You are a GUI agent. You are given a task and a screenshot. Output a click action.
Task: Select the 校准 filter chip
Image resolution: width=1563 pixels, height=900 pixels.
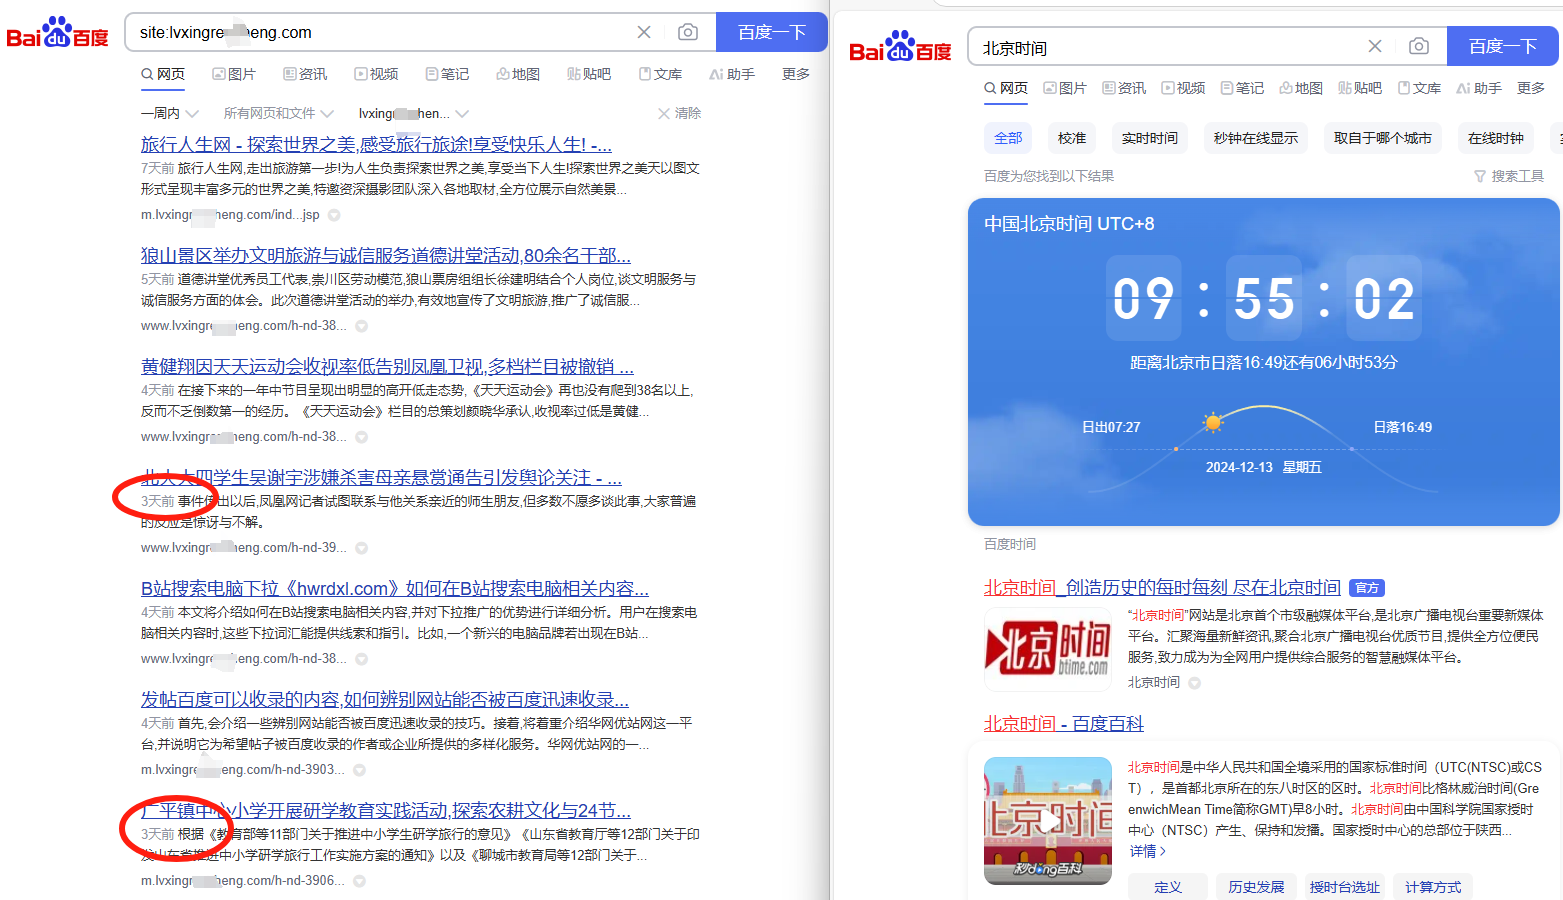tap(1072, 138)
